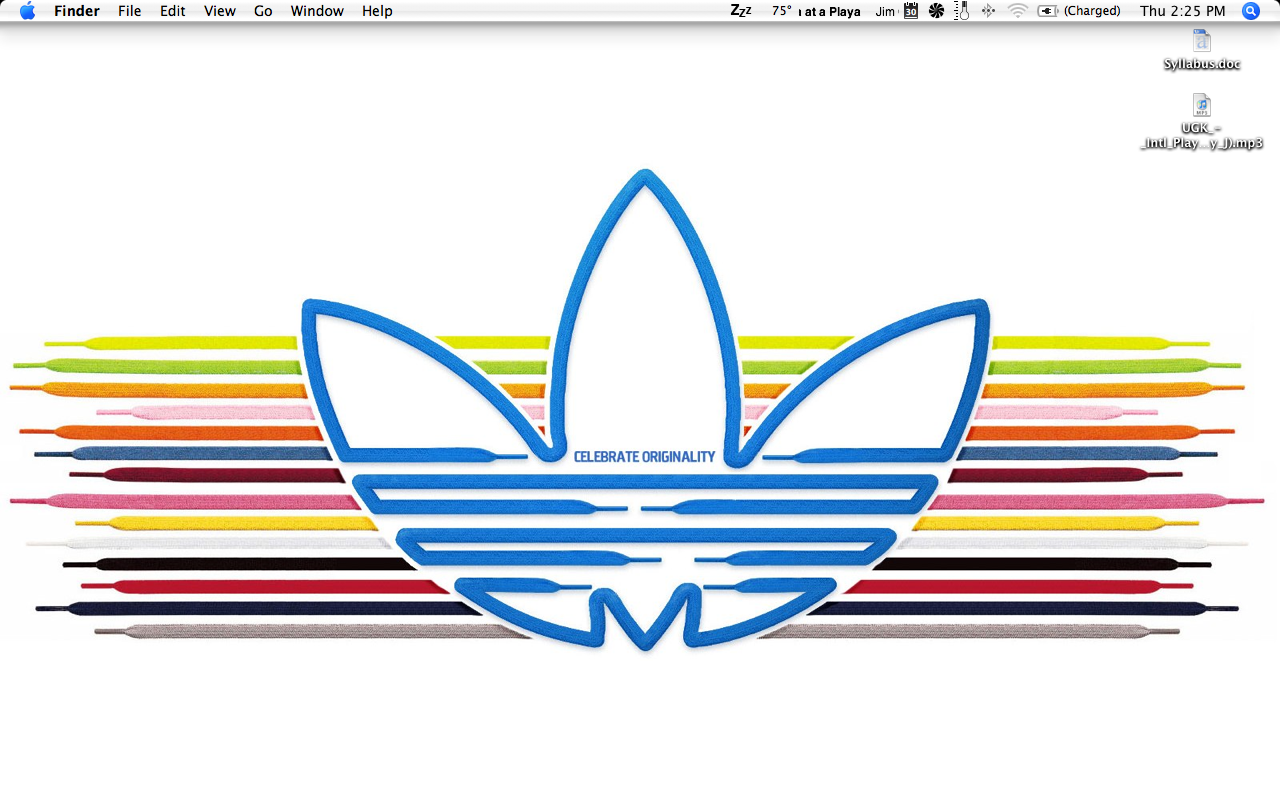Click the 'Jim' menu bar item
This screenshot has width=1280, height=800.
[x=886, y=11]
